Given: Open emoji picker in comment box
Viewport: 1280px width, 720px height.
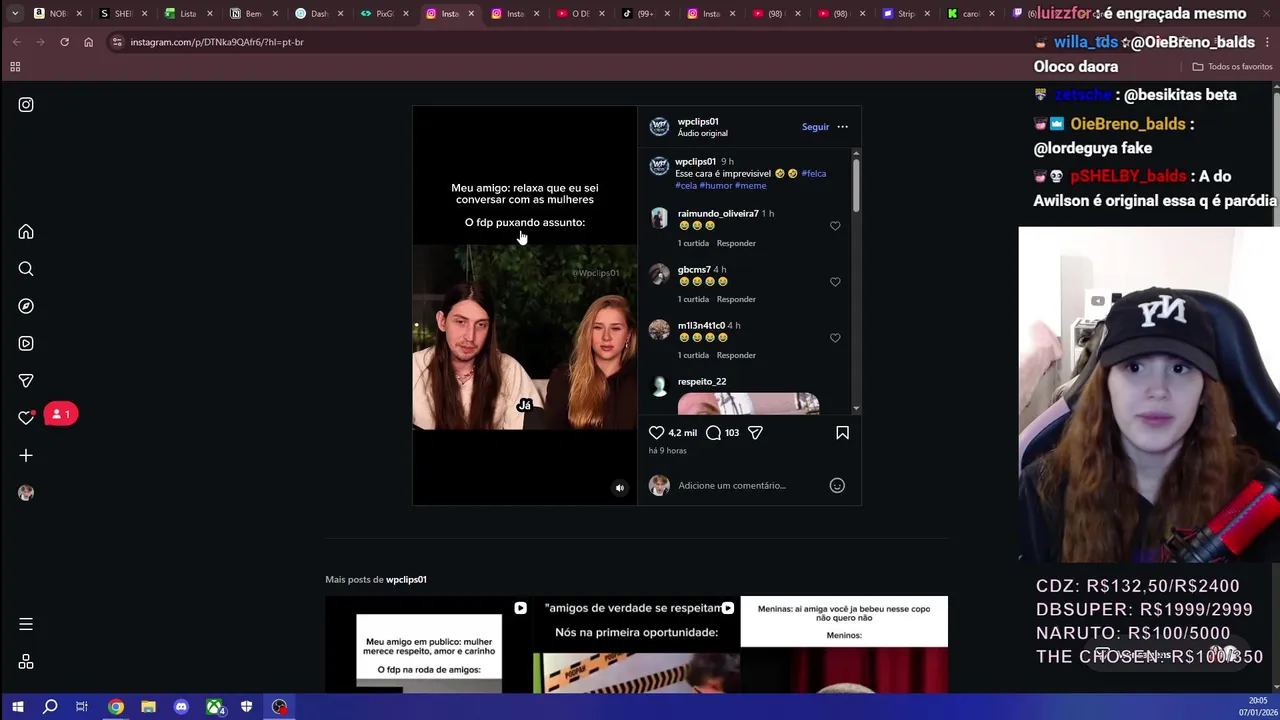Looking at the screenshot, I should [x=837, y=486].
